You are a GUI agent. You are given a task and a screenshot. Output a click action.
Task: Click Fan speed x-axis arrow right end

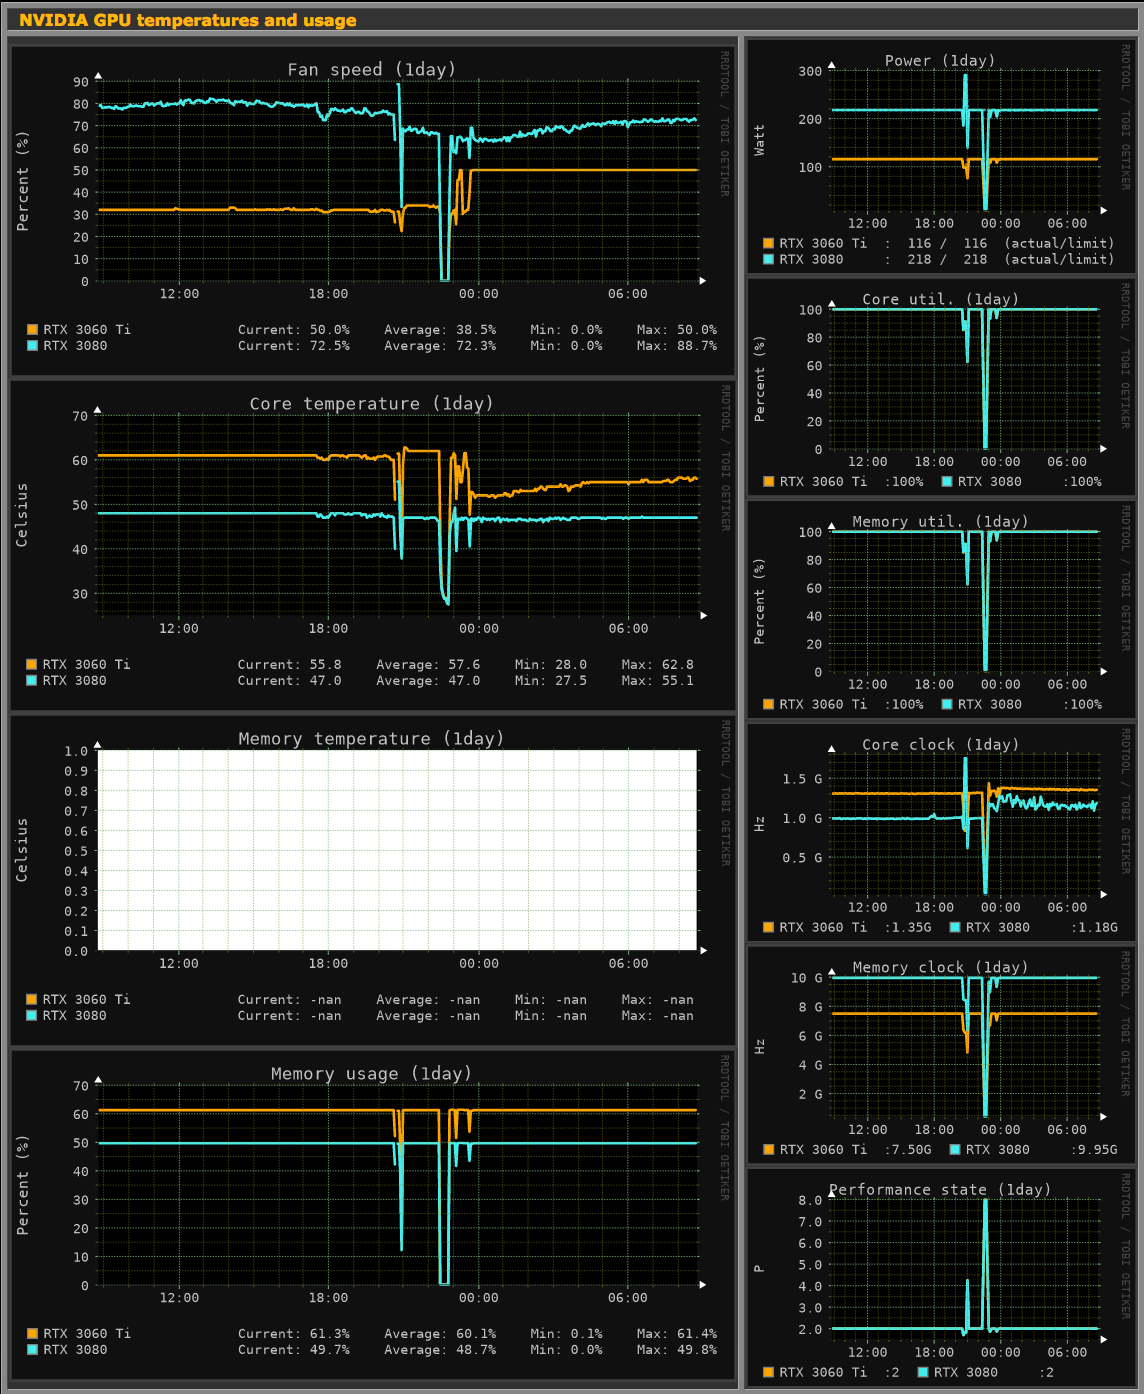[703, 281]
